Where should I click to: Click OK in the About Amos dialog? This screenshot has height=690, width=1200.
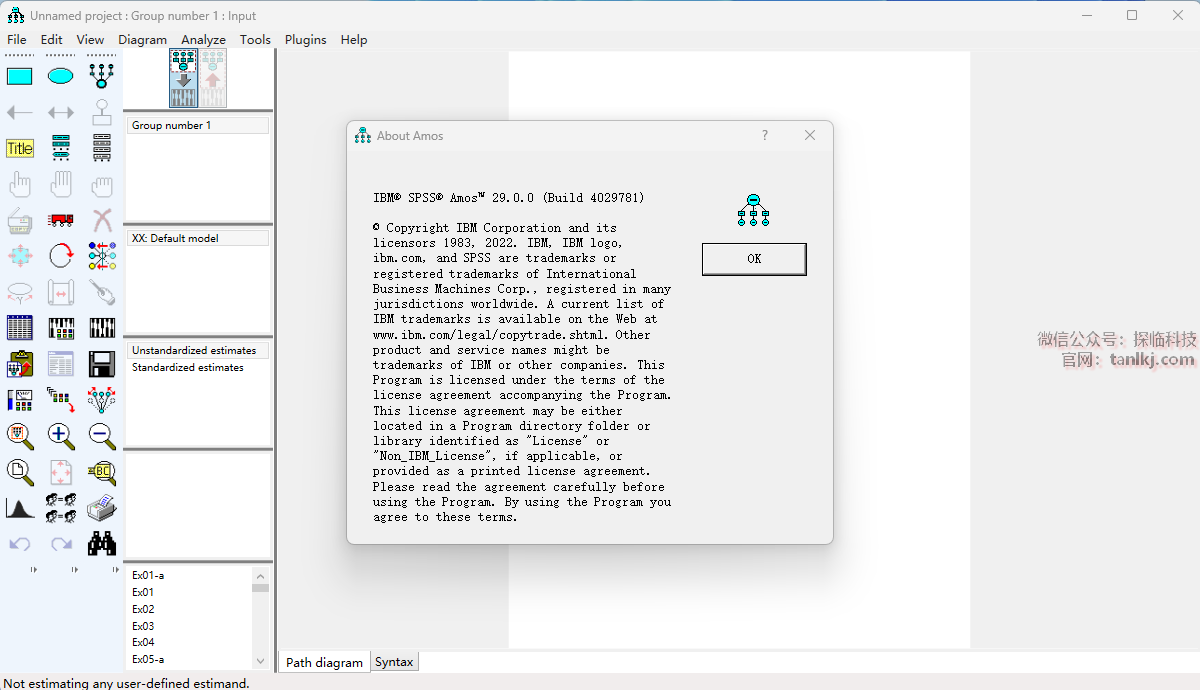point(754,259)
